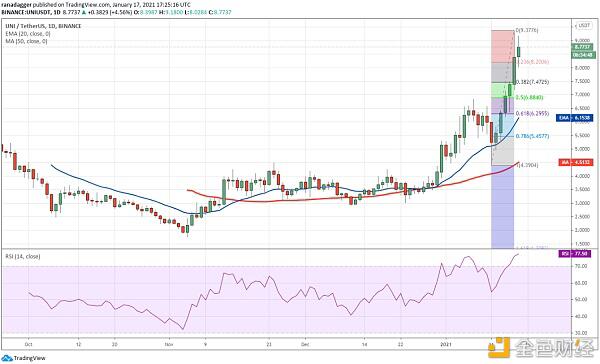Click the 2.0000 price axis tick
Viewport: 600px width, 364px height.
pyautogui.click(x=582, y=230)
